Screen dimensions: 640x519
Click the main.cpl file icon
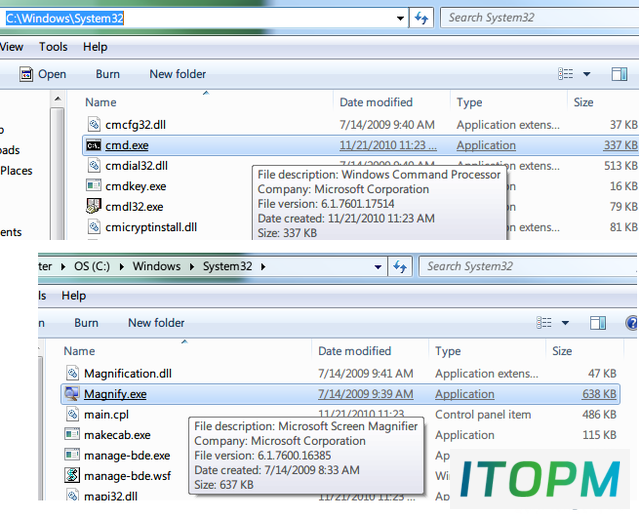72,414
